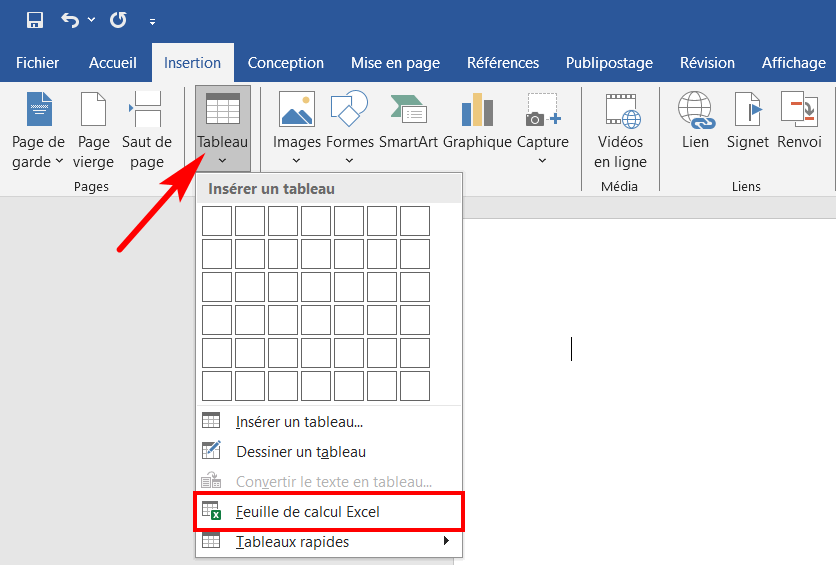Expand the Formes dropdown chevron

pyautogui.click(x=349, y=160)
